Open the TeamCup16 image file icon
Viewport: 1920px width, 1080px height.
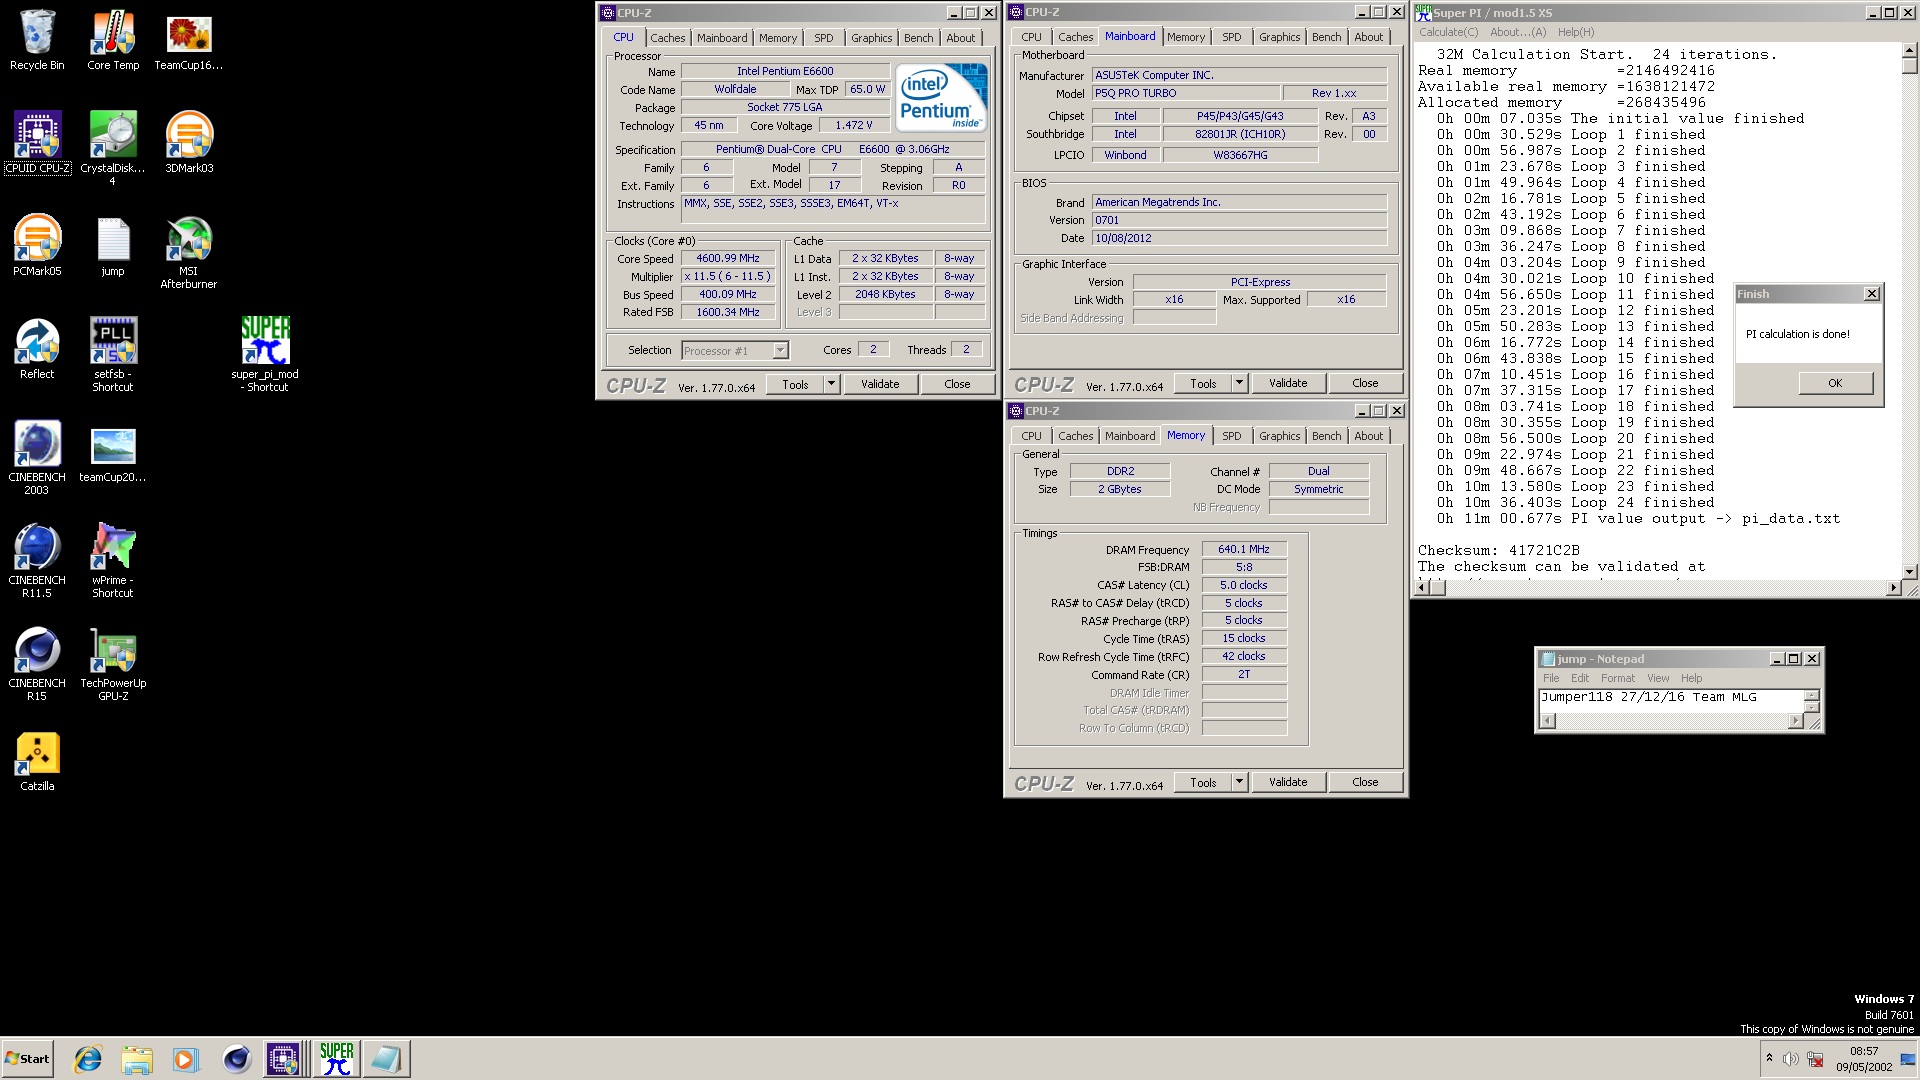pos(189,40)
